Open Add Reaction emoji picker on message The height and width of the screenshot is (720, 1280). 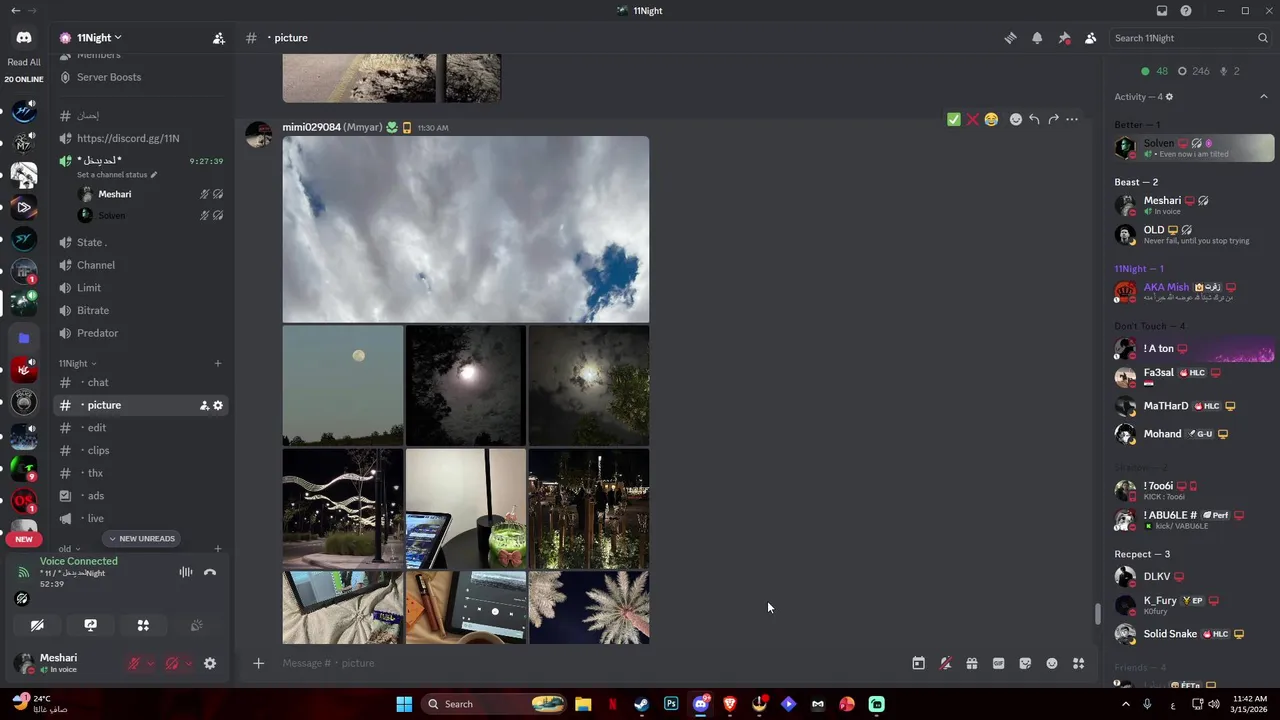[1016, 119]
